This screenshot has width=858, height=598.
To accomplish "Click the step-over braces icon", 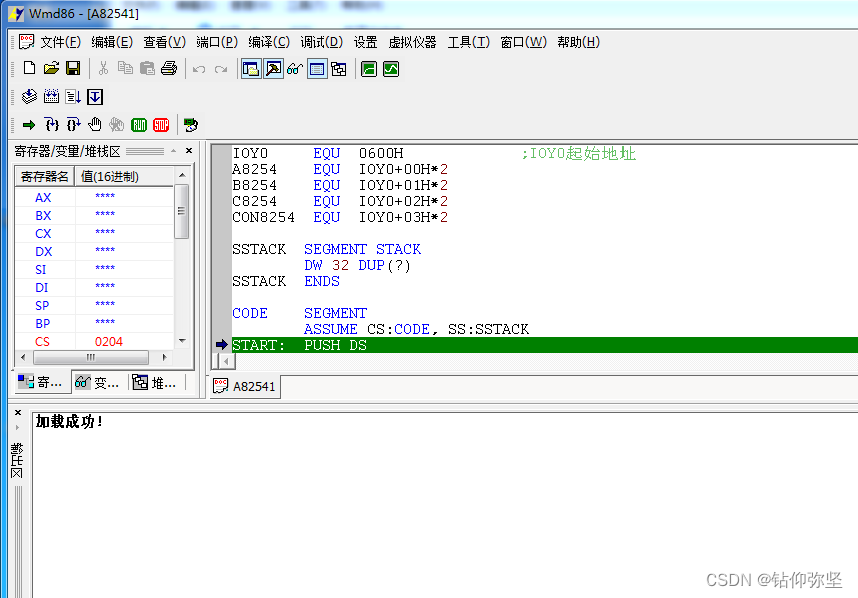I will click(73, 125).
